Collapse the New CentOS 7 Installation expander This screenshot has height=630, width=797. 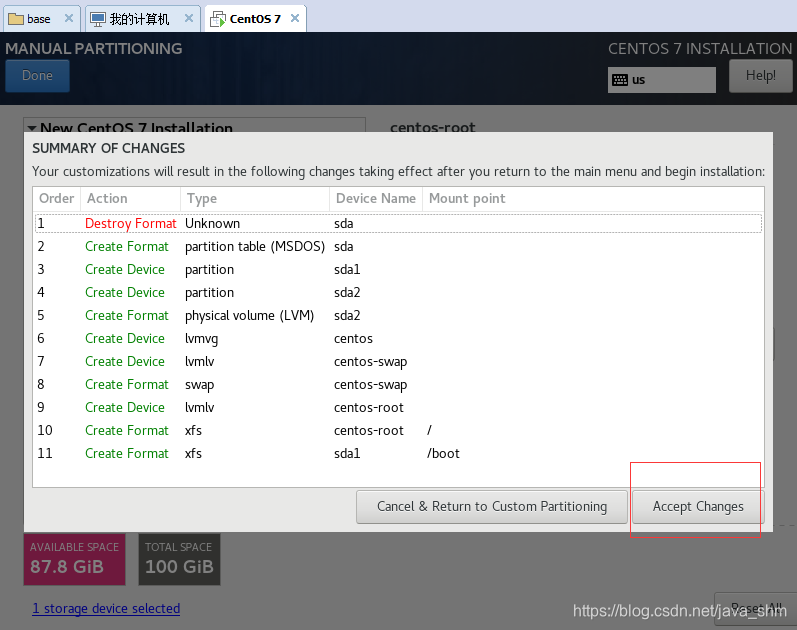point(32,128)
